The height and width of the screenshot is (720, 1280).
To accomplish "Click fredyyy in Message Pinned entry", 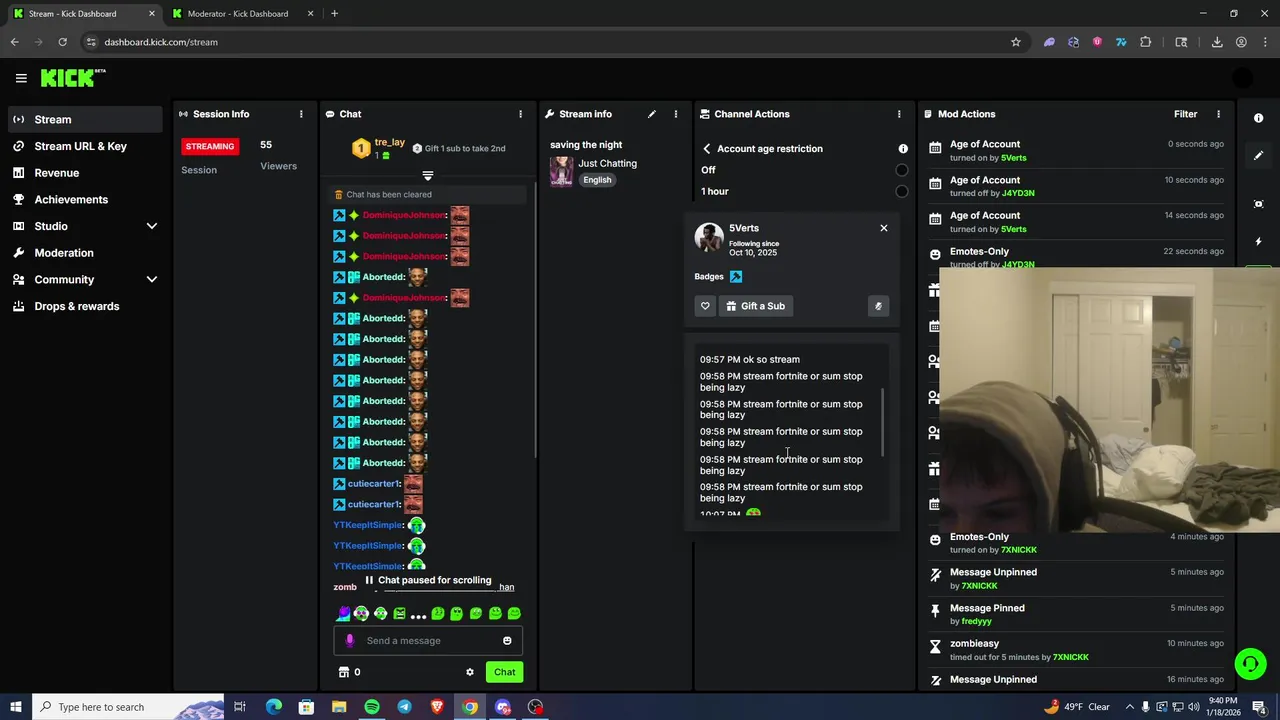I will [x=976, y=621].
